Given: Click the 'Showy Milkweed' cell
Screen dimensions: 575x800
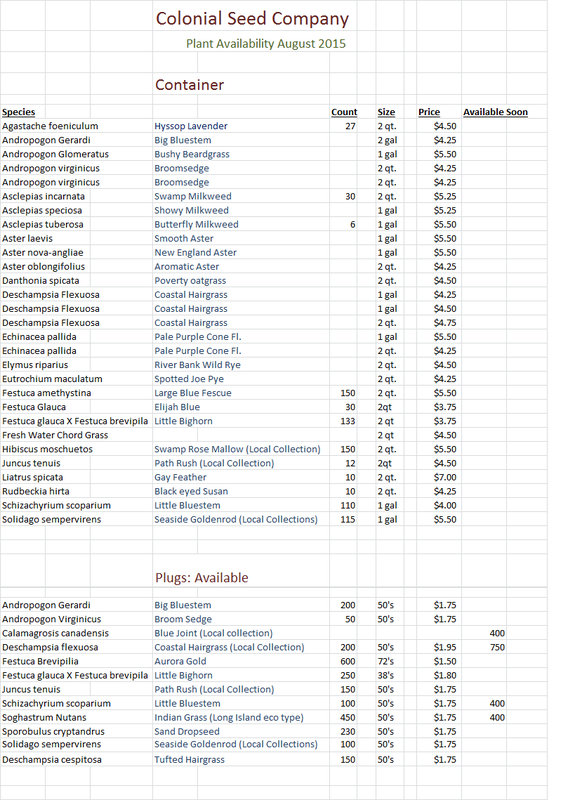Looking at the screenshot, I should coord(191,210).
